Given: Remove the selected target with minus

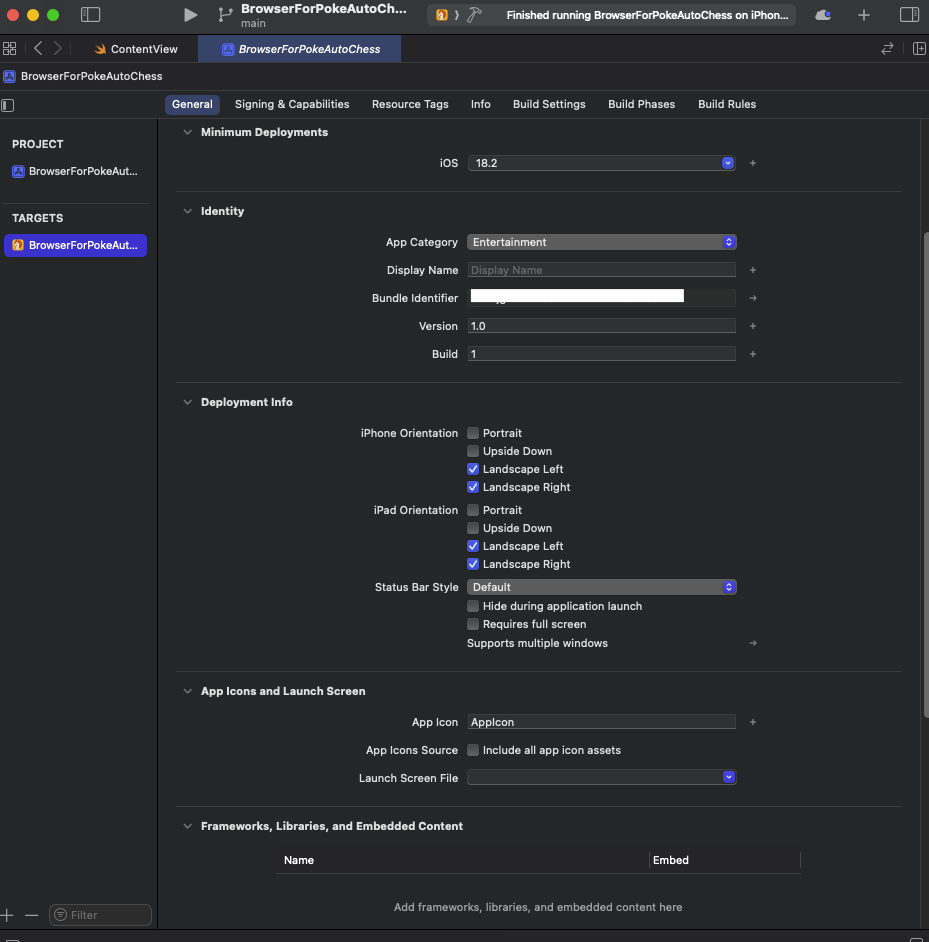Looking at the screenshot, I should 32,916.
